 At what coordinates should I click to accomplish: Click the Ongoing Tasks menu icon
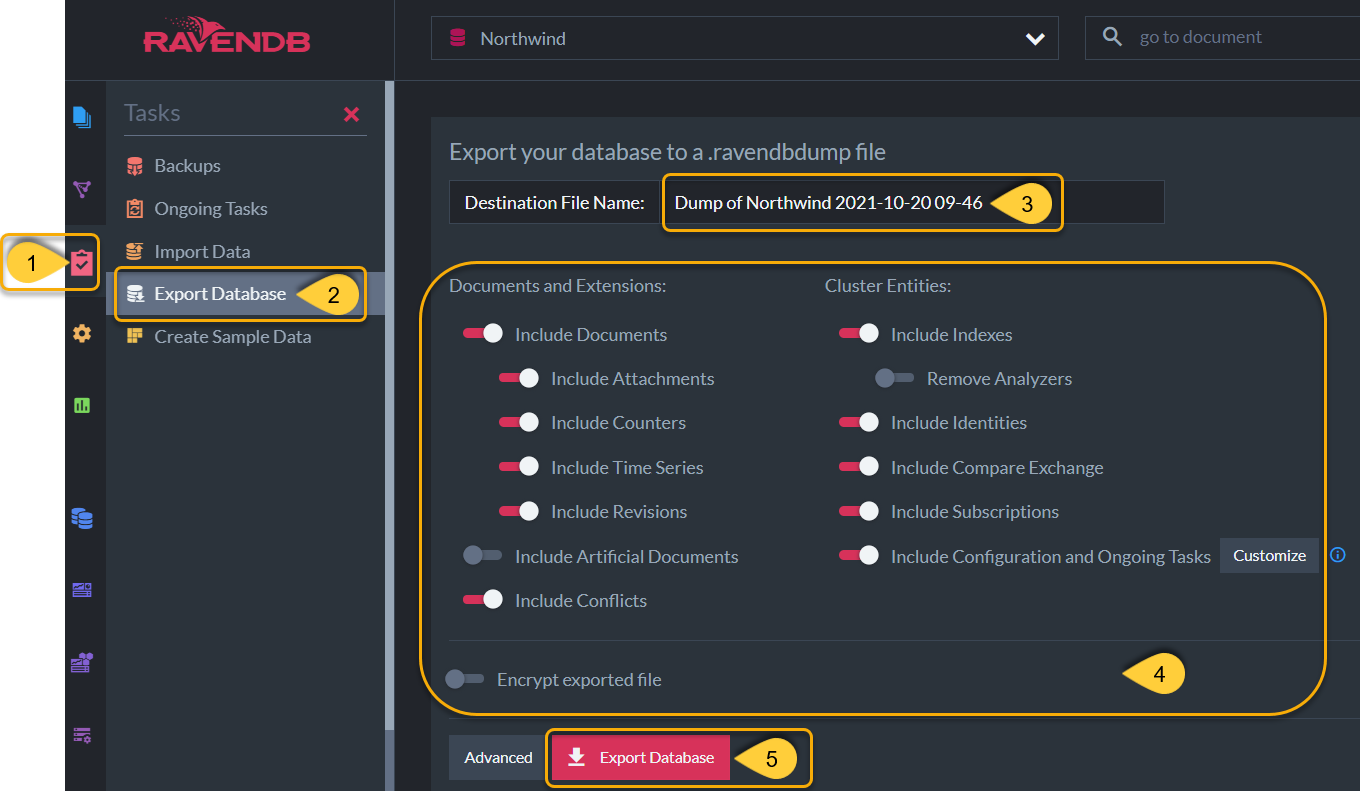(134, 209)
